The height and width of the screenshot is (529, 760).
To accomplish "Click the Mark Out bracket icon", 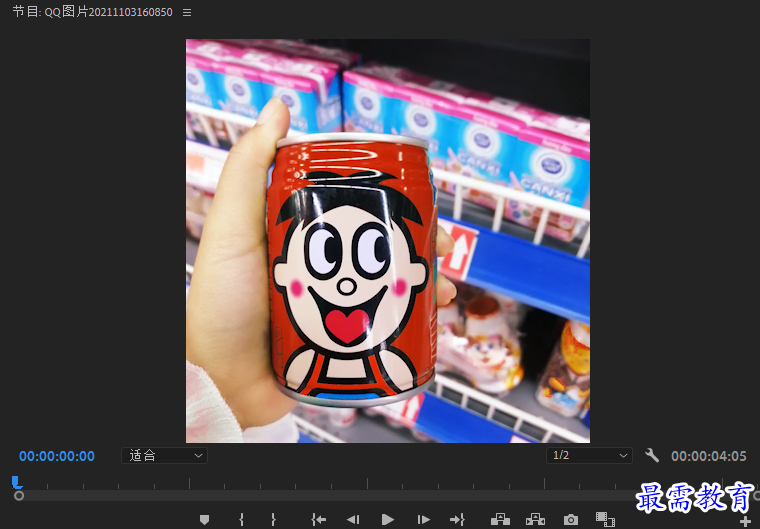I will coord(273,520).
